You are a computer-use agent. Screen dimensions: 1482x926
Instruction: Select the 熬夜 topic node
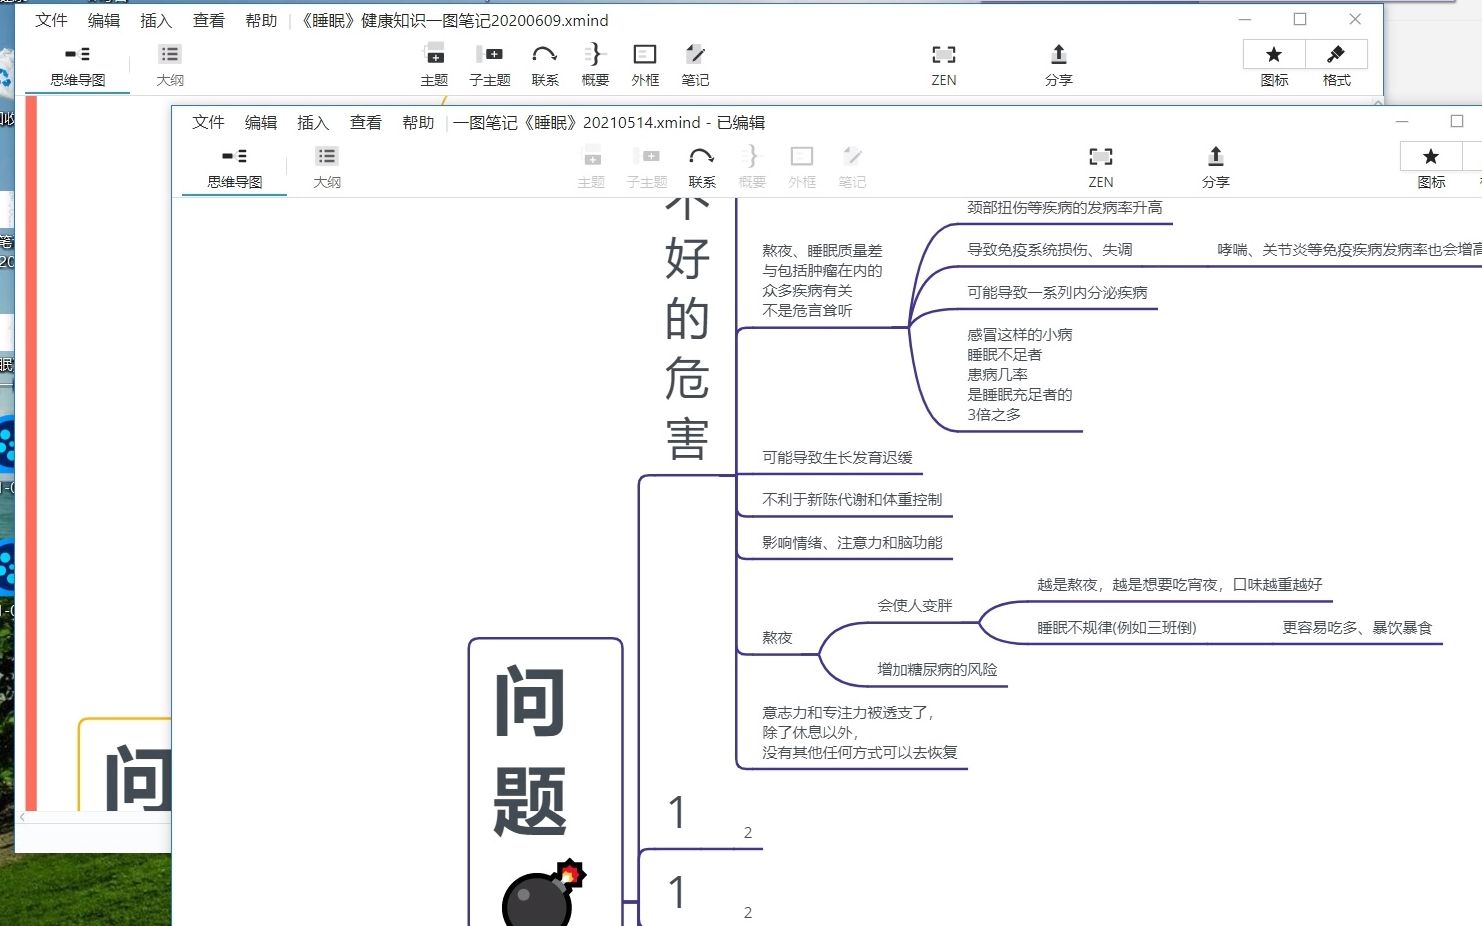point(777,637)
